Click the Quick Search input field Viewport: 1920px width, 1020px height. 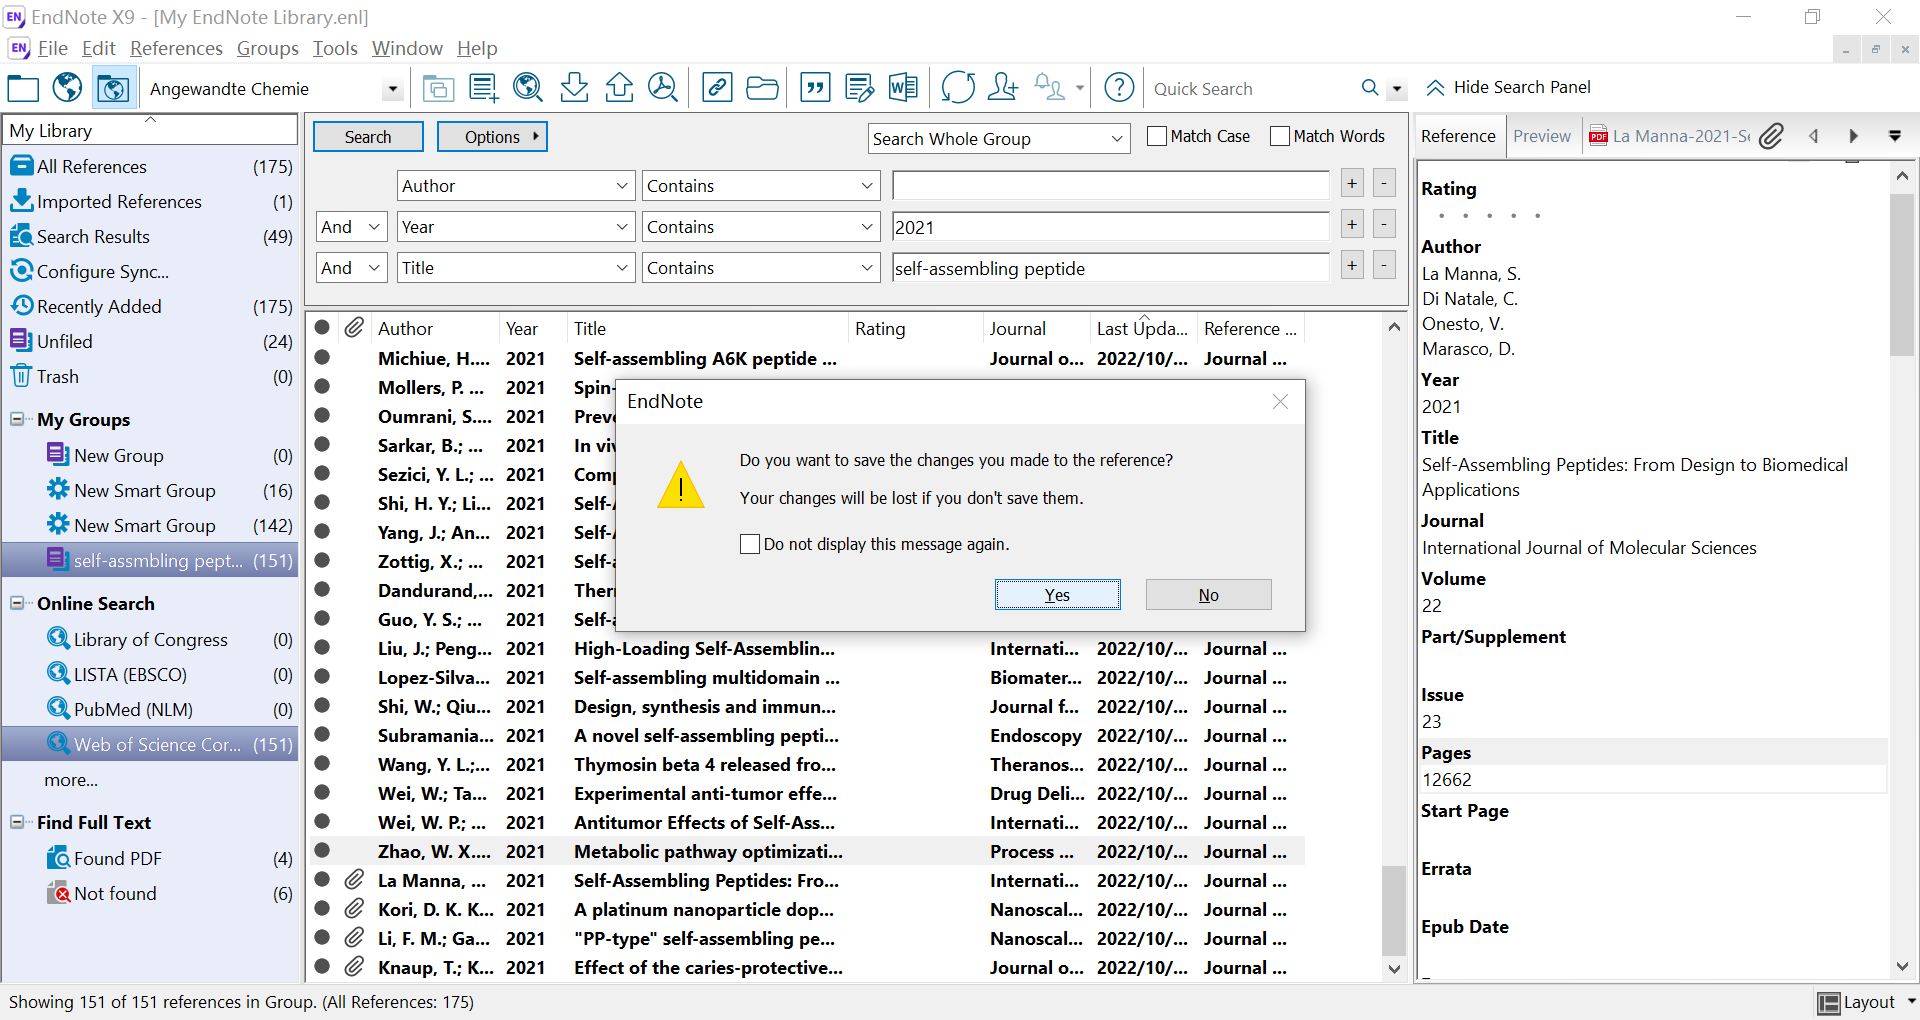tap(1250, 89)
